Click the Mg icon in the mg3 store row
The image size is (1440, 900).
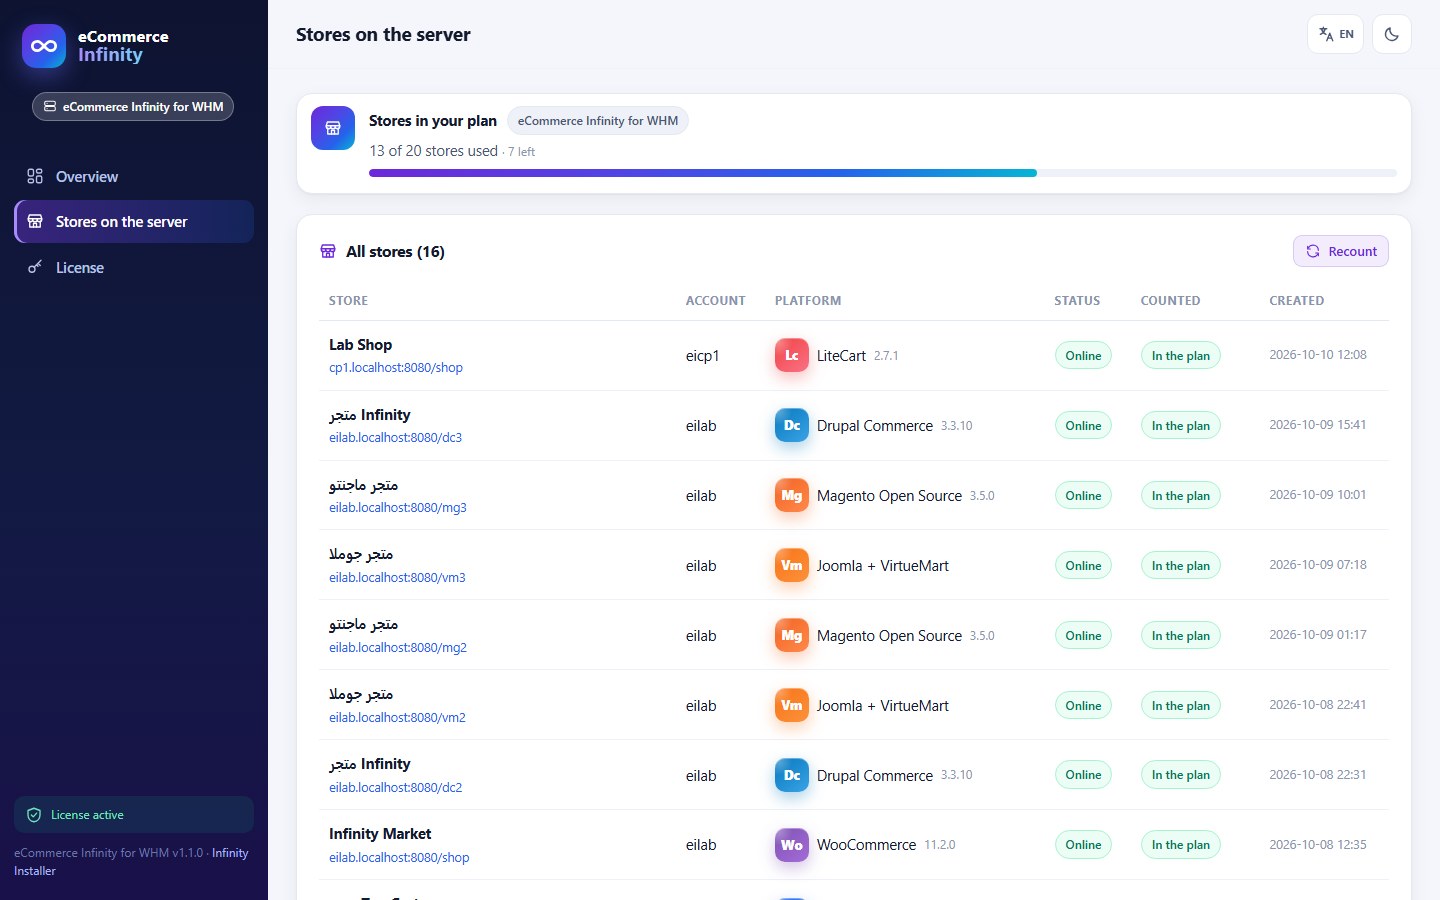point(791,495)
